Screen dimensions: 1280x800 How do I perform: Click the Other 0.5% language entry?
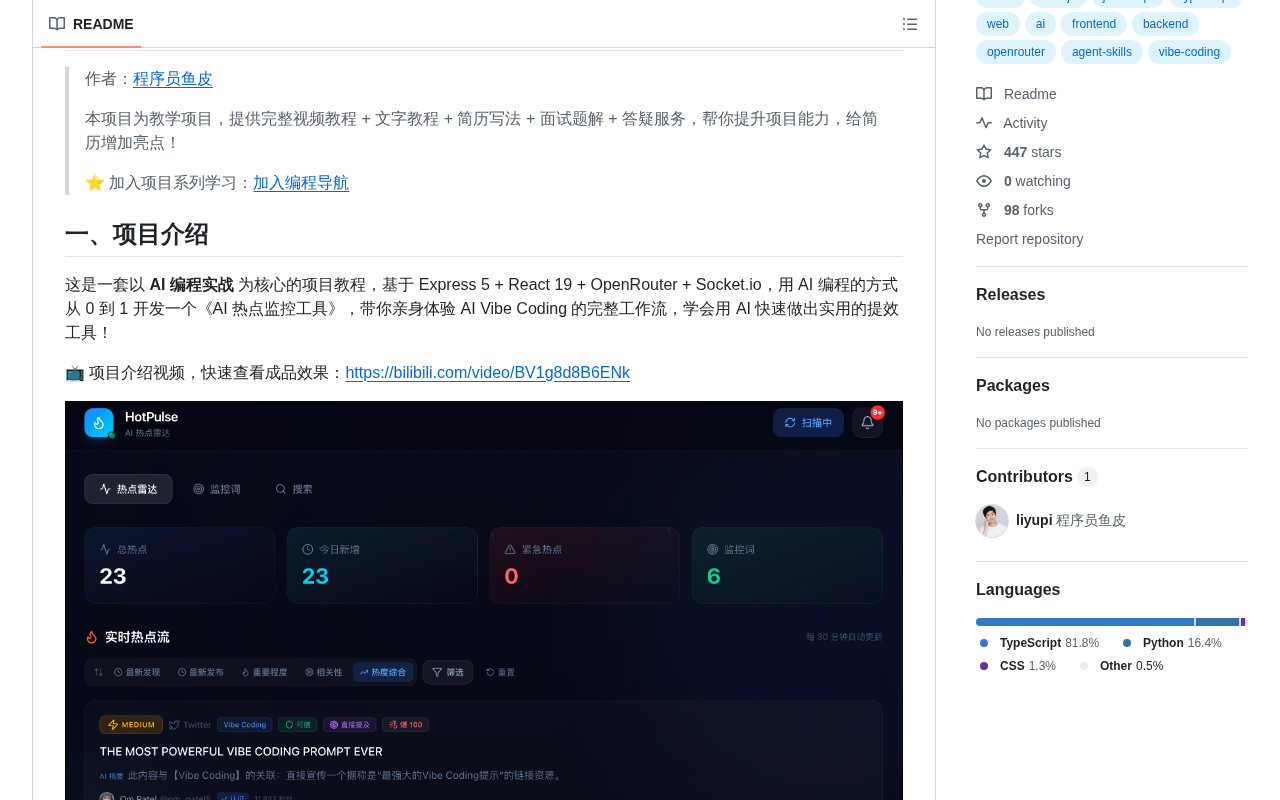pyautogui.click(x=1122, y=666)
